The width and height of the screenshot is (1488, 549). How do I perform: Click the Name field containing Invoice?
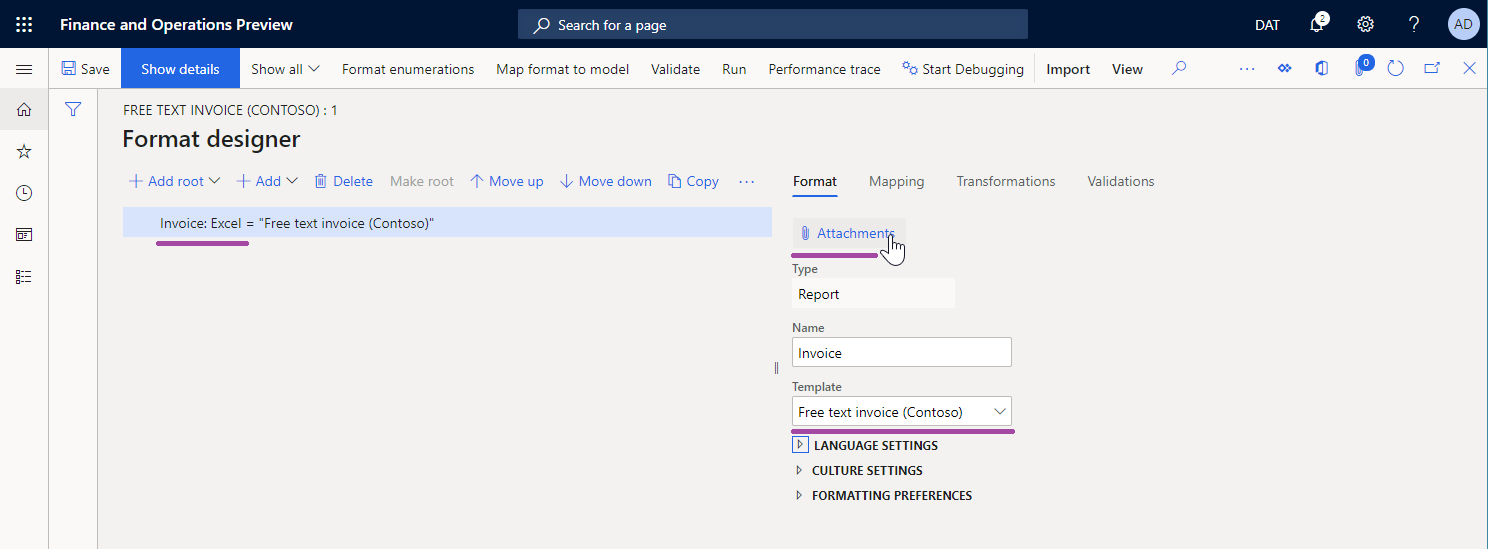pyautogui.click(x=902, y=352)
